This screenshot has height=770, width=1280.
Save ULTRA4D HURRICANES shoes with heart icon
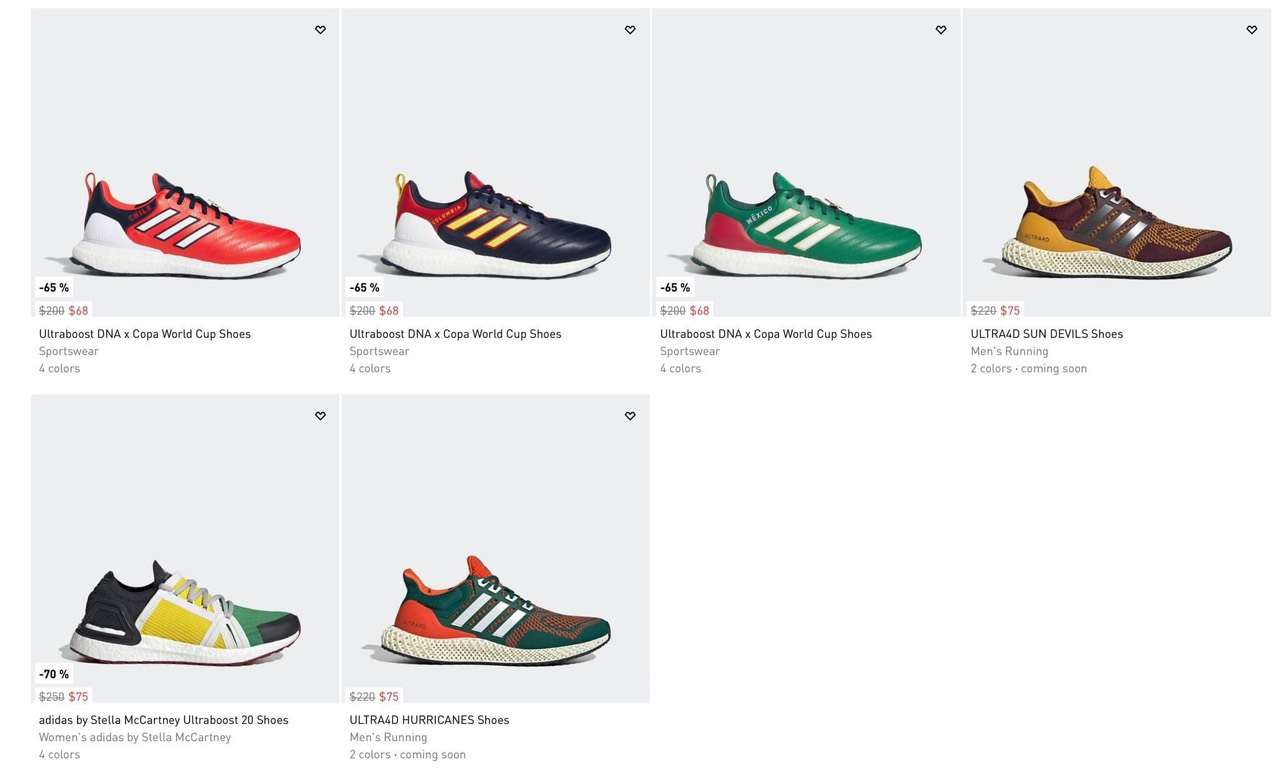630,416
